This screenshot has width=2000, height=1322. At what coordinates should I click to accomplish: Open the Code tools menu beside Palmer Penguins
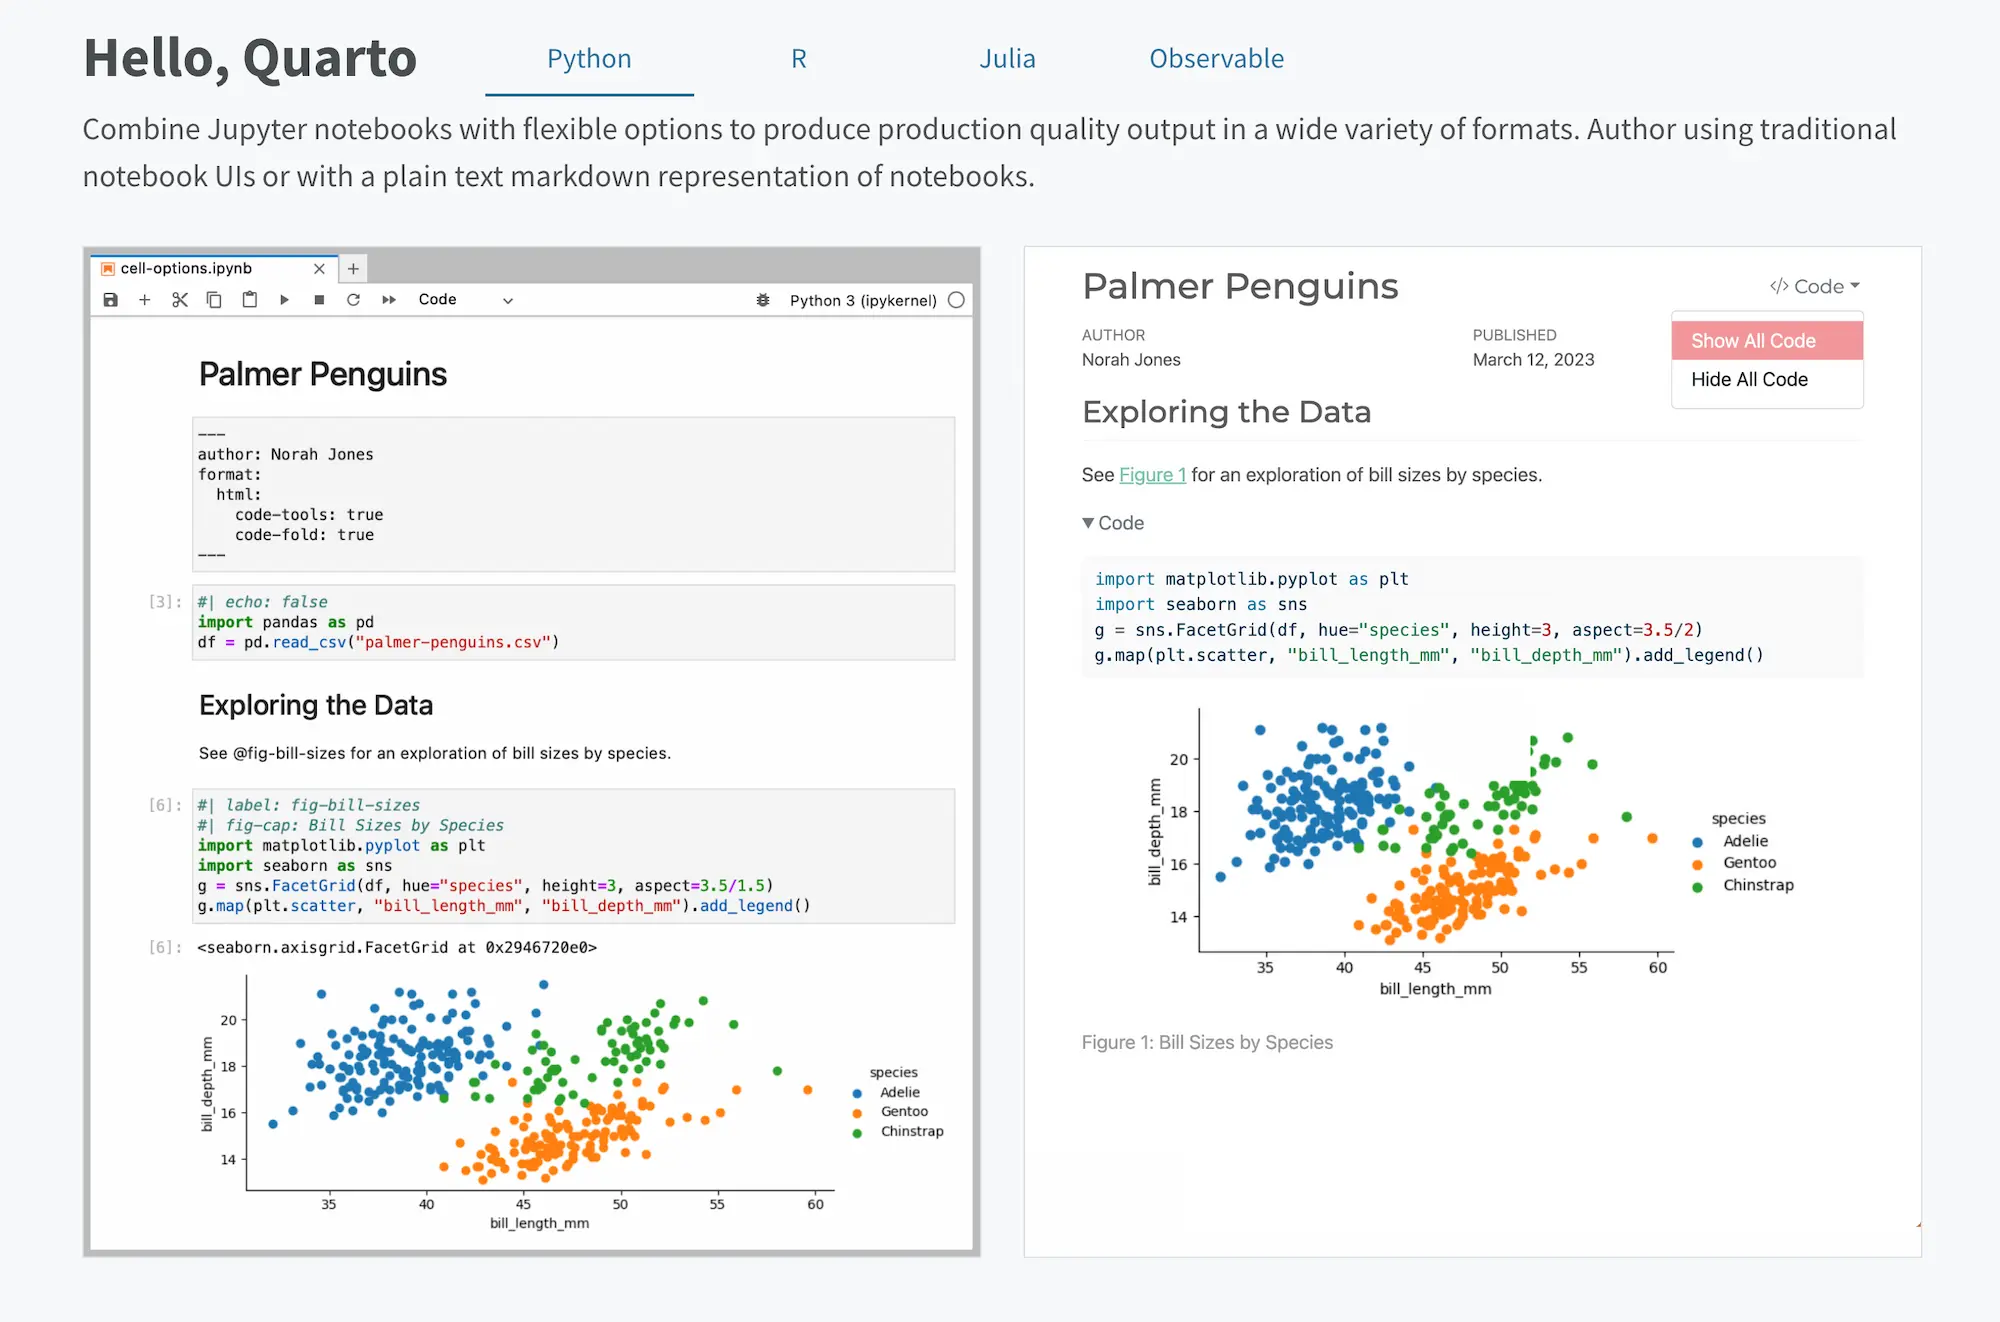click(1814, 287)
